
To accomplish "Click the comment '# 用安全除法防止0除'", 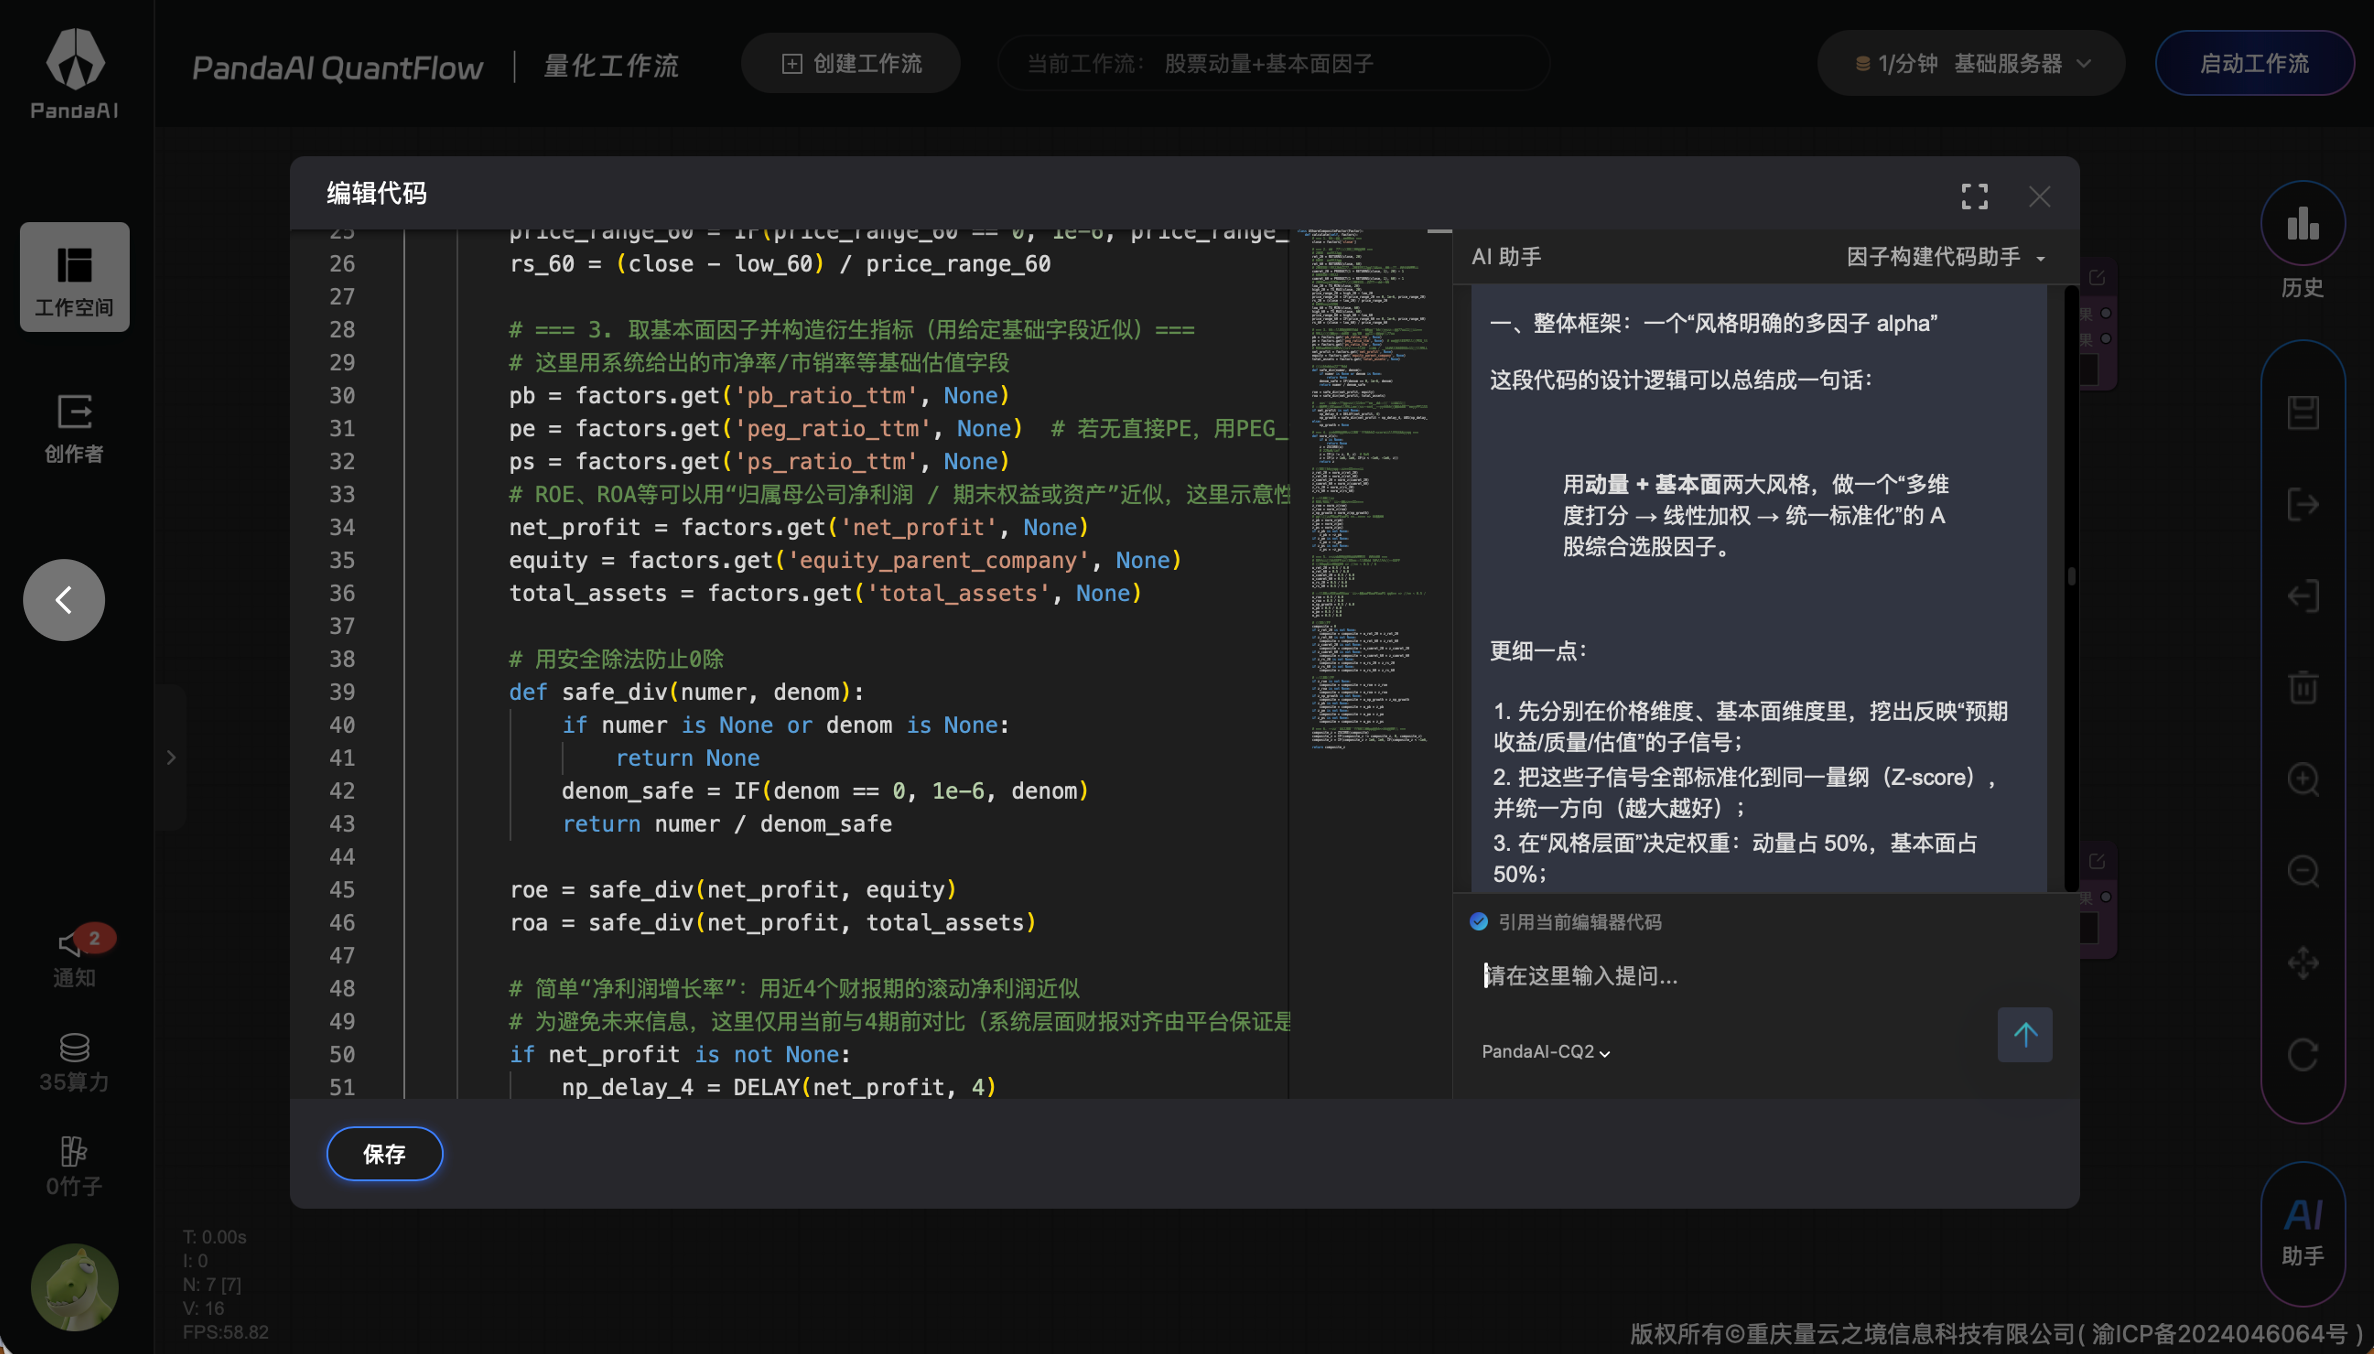I will pyautogui.click(x=616, y=659).
